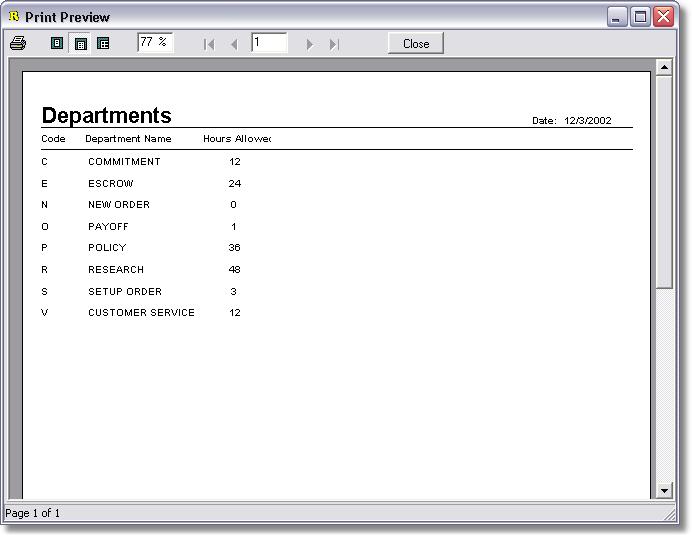Image resolution: width=692 pixels, height=537 pixels.
Task: Click code S in the SETUP ORDER row
Action: click(45, 292)
